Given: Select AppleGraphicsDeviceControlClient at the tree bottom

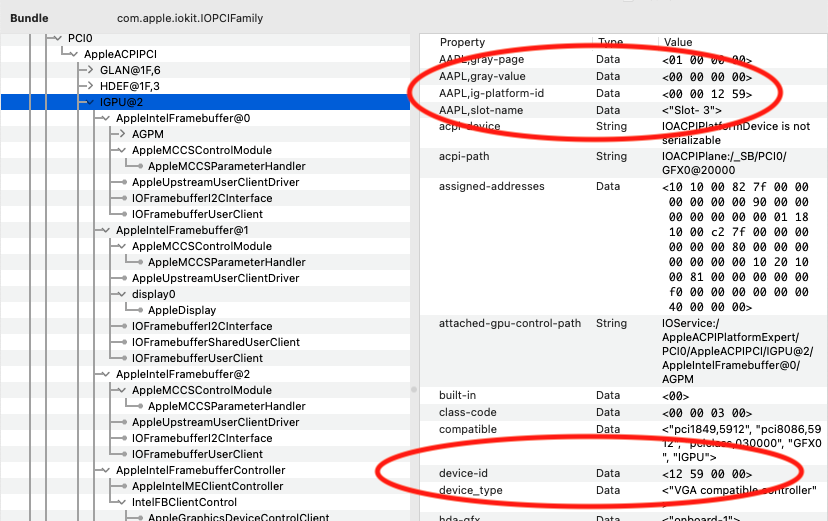Looking at the screenshot, I should coord(239,517).
